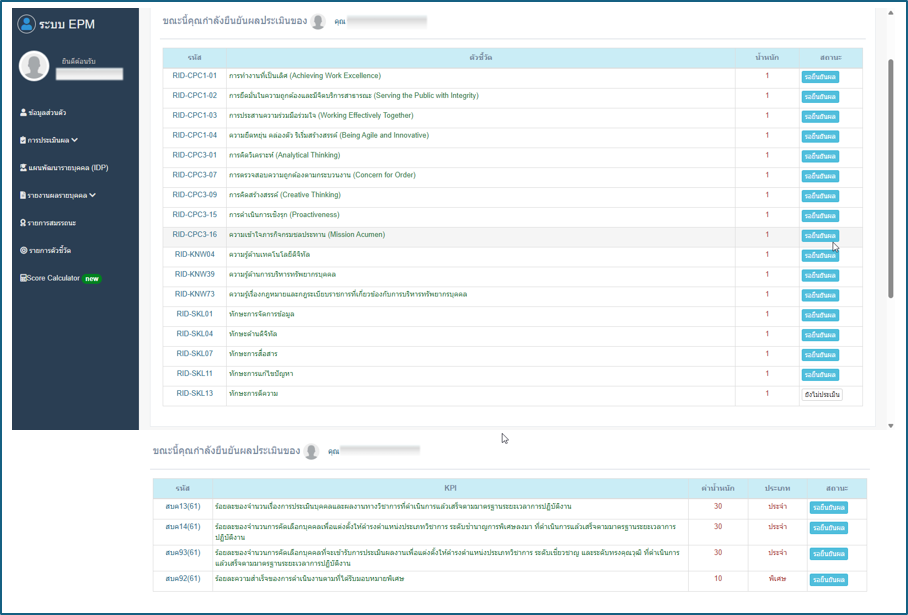Click the status button for RID-CPC3-16

[x=820, y=236]
